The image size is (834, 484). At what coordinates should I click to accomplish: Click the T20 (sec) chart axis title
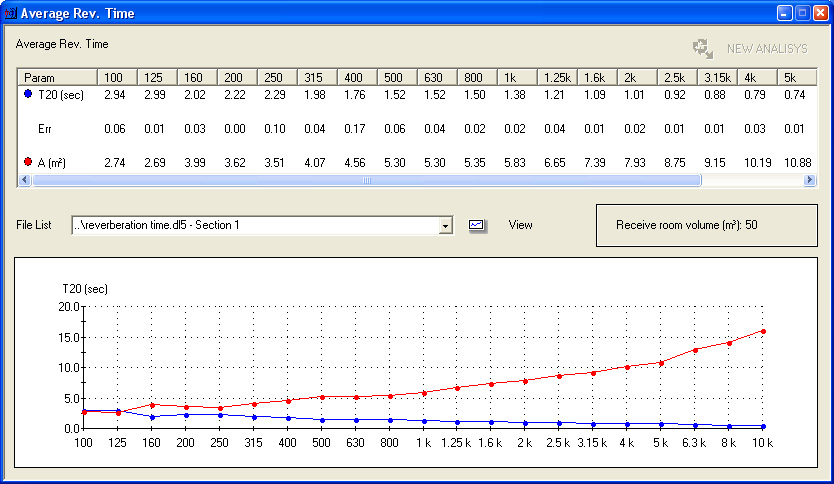[85, 289]
